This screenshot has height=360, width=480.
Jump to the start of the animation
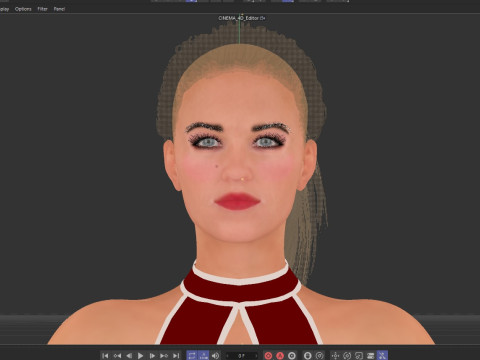[105, 356]
